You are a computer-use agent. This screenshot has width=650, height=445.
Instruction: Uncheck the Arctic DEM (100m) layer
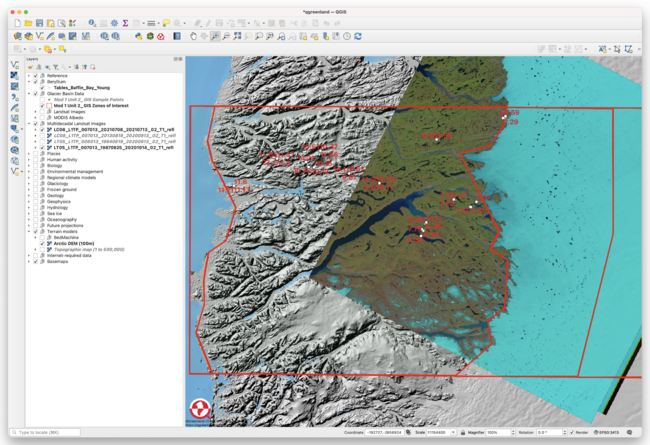click(43, 243)
